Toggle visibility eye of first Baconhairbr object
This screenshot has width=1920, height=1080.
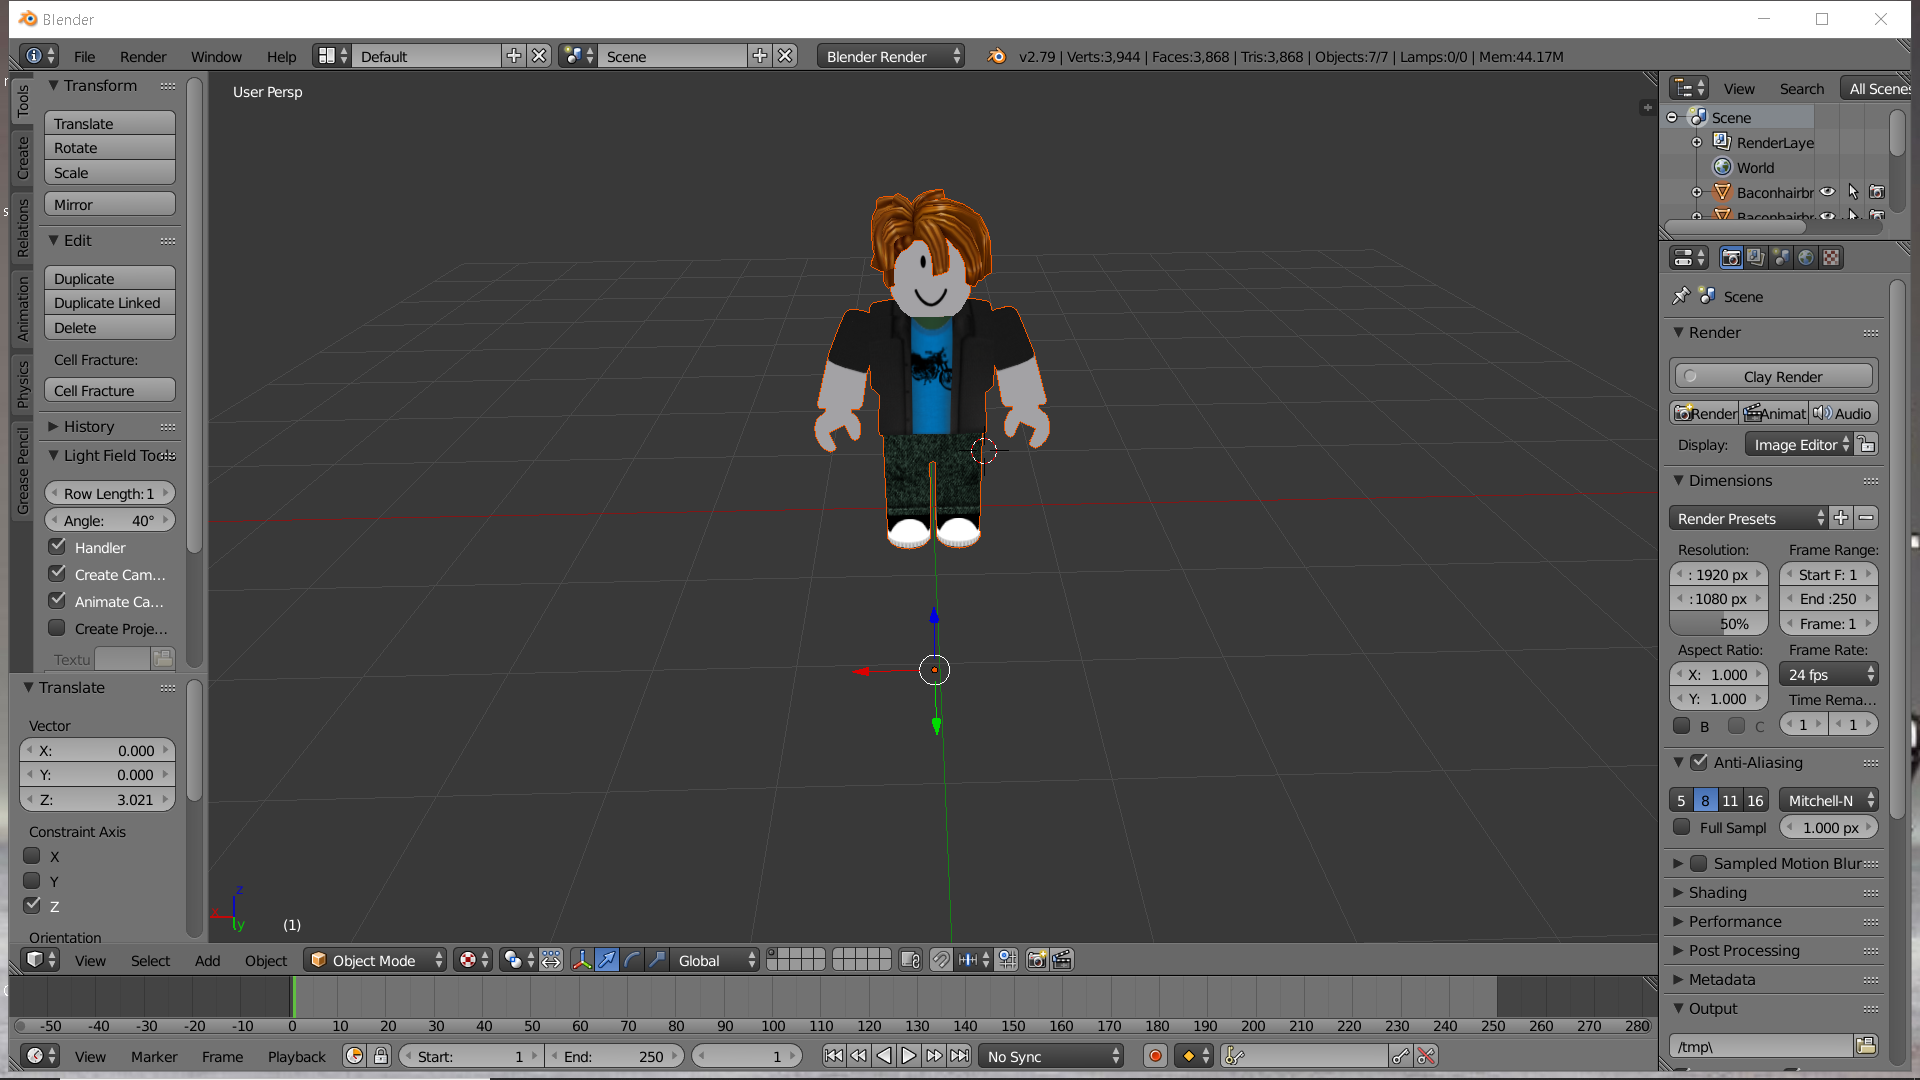pyautogui.click(x=1828, y=192)
